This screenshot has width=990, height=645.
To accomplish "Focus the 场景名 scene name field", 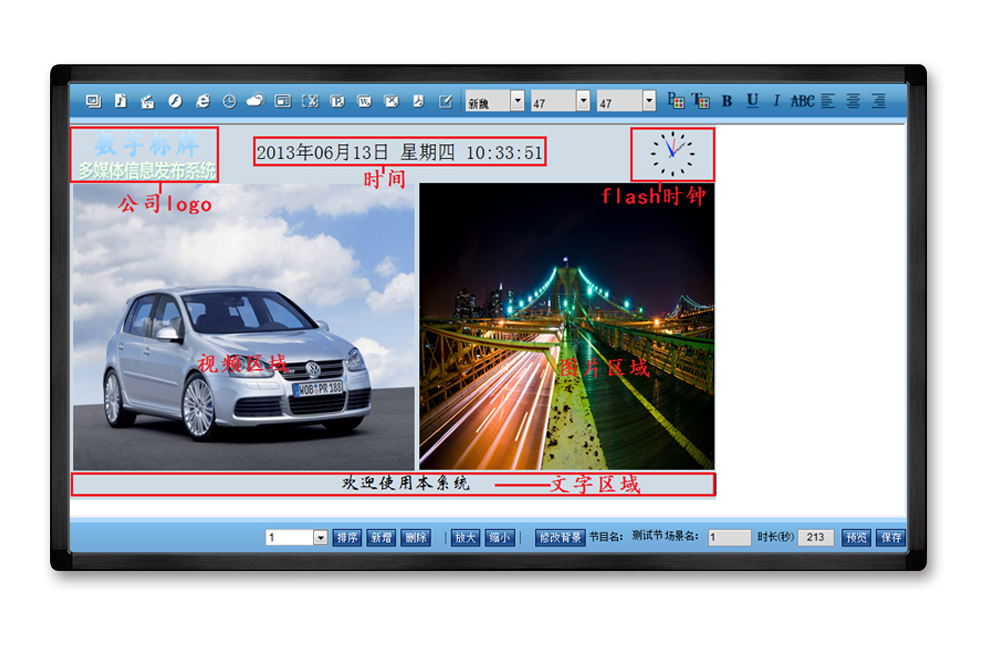I will (729, 538).
